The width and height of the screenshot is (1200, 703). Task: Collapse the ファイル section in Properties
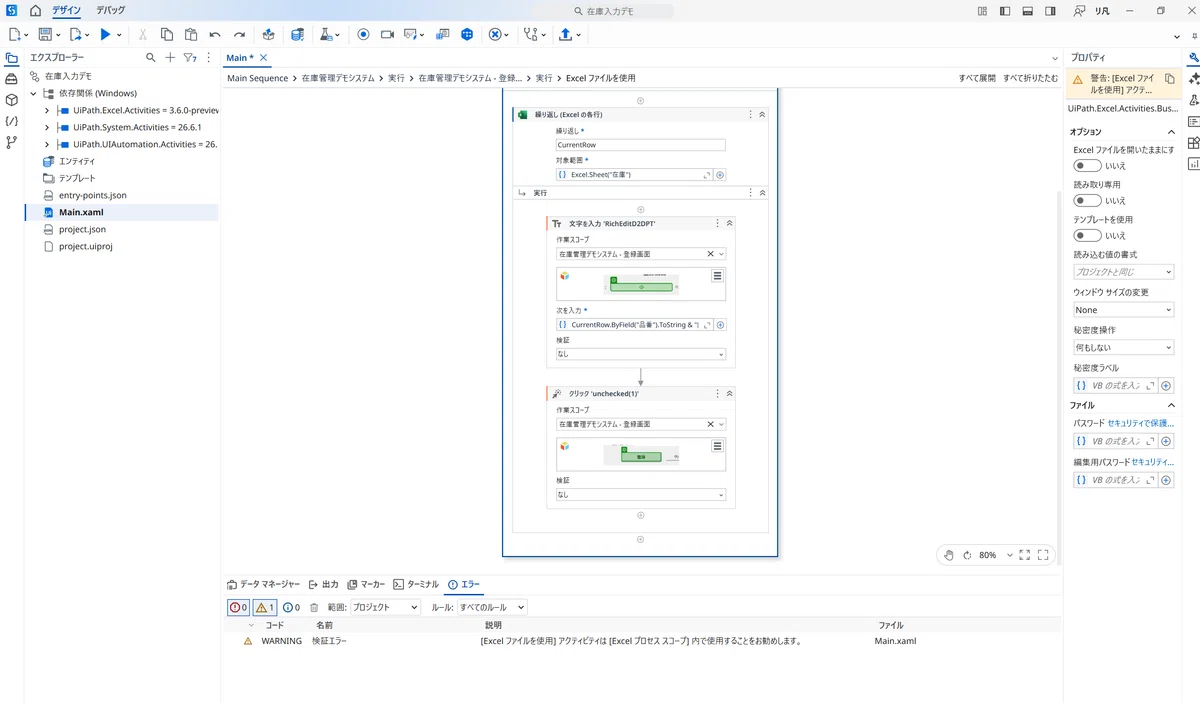click(1172, 405)
